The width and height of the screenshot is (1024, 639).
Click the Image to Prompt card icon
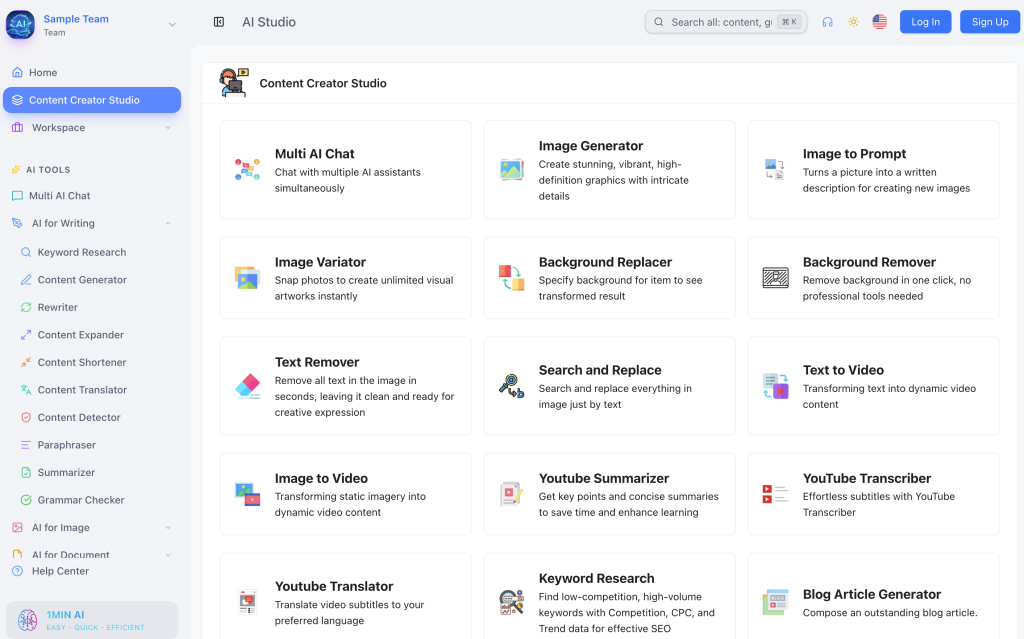pyautogui.click(x=775, y=169)
